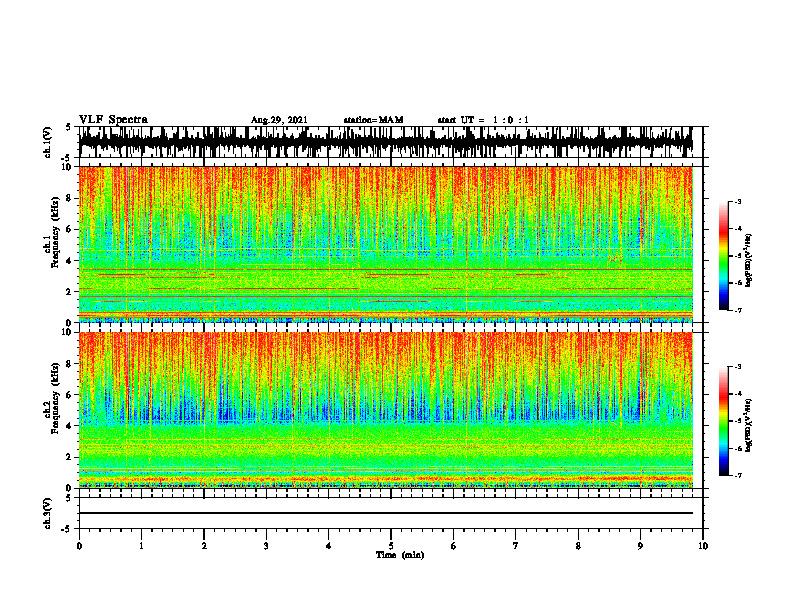
Task: Click time-axis tick label "3"
Action: tap(266, 546)
